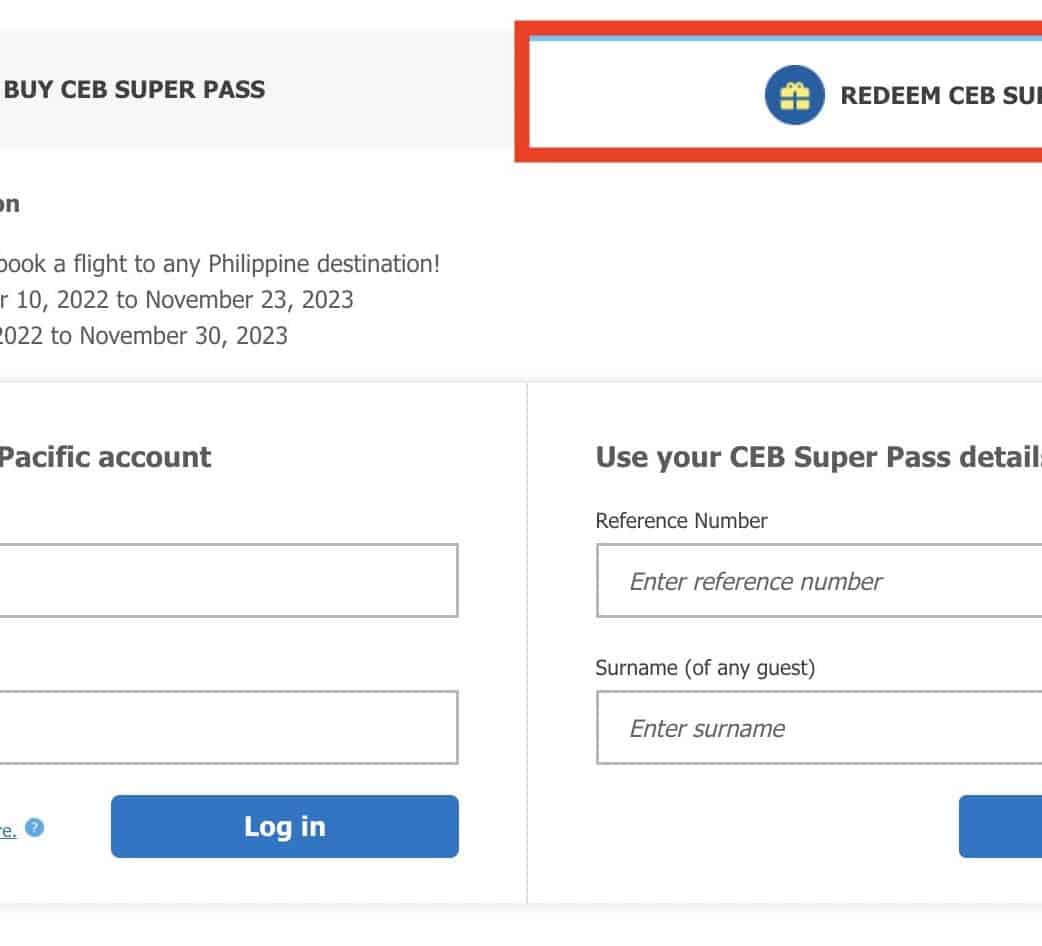Click the bold heading above the flight description
The width and height of the screenshot is (1042, 946).
click(9, 205)
